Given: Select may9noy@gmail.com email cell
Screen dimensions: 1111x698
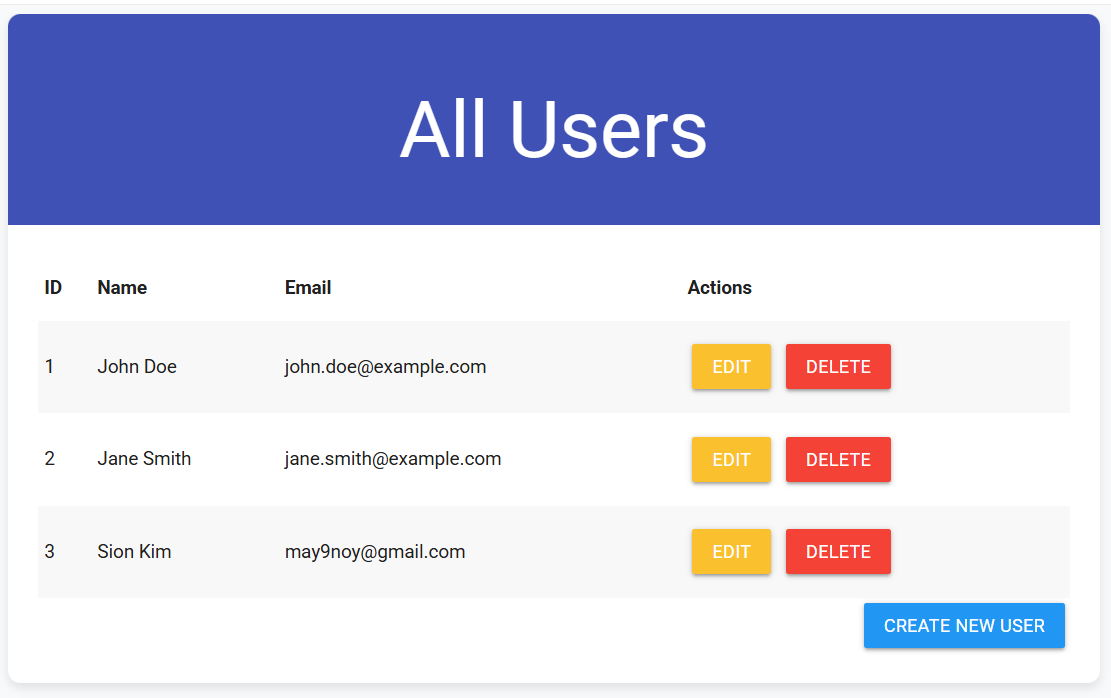Looking at the screenshot, I should tap(375, 551).
